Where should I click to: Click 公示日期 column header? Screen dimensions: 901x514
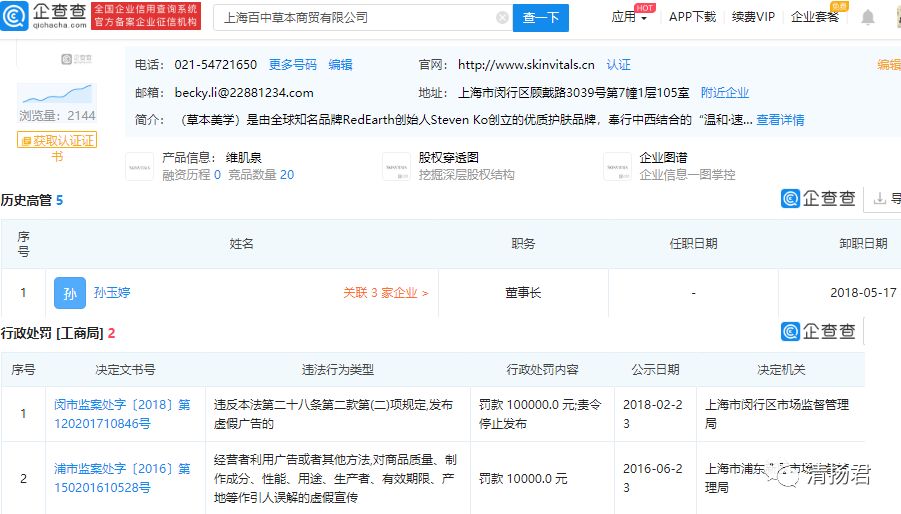(x=656, y=369)
